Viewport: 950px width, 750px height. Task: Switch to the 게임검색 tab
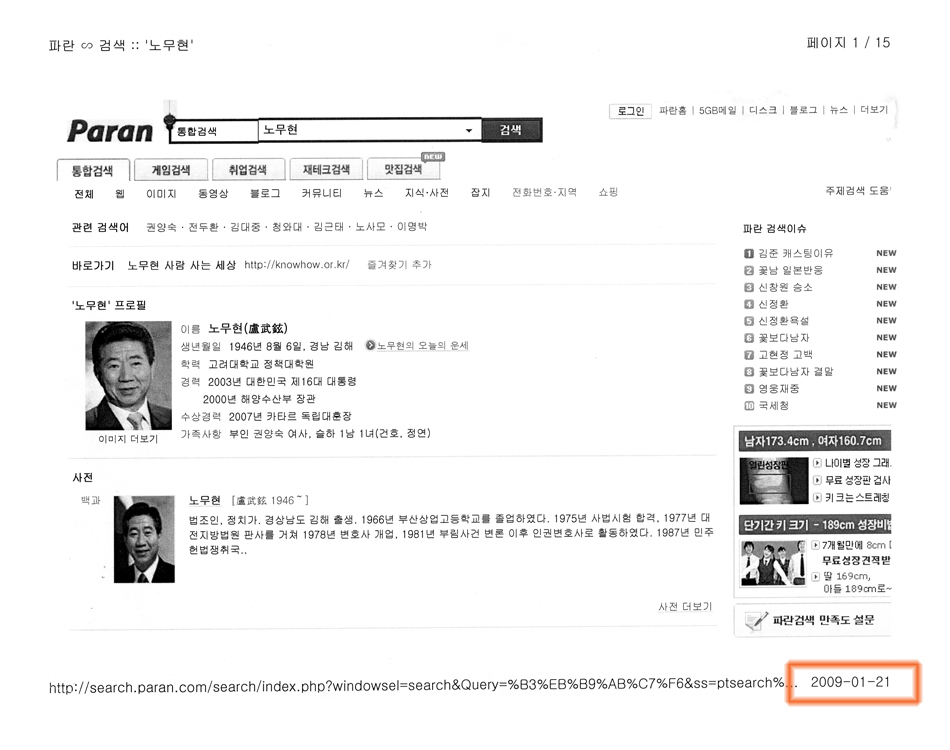point(171,170)
